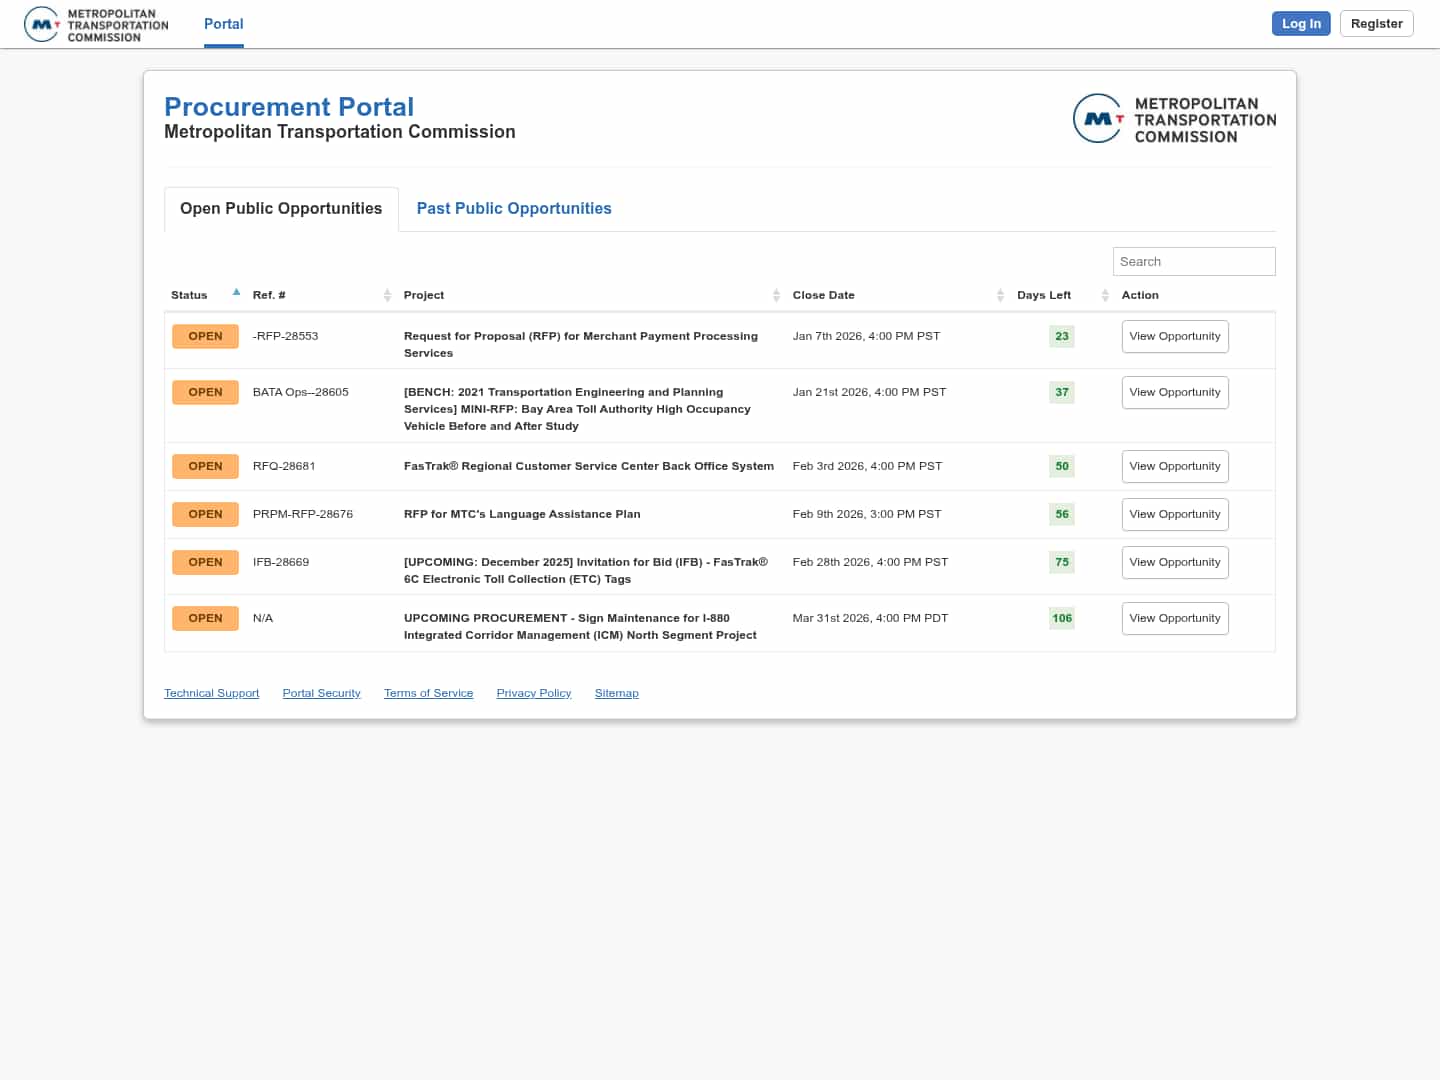Viewport: 1440px width, 1080px height.
Task: Click the MTC logo in the top navigation
Action: click(97, 25)
